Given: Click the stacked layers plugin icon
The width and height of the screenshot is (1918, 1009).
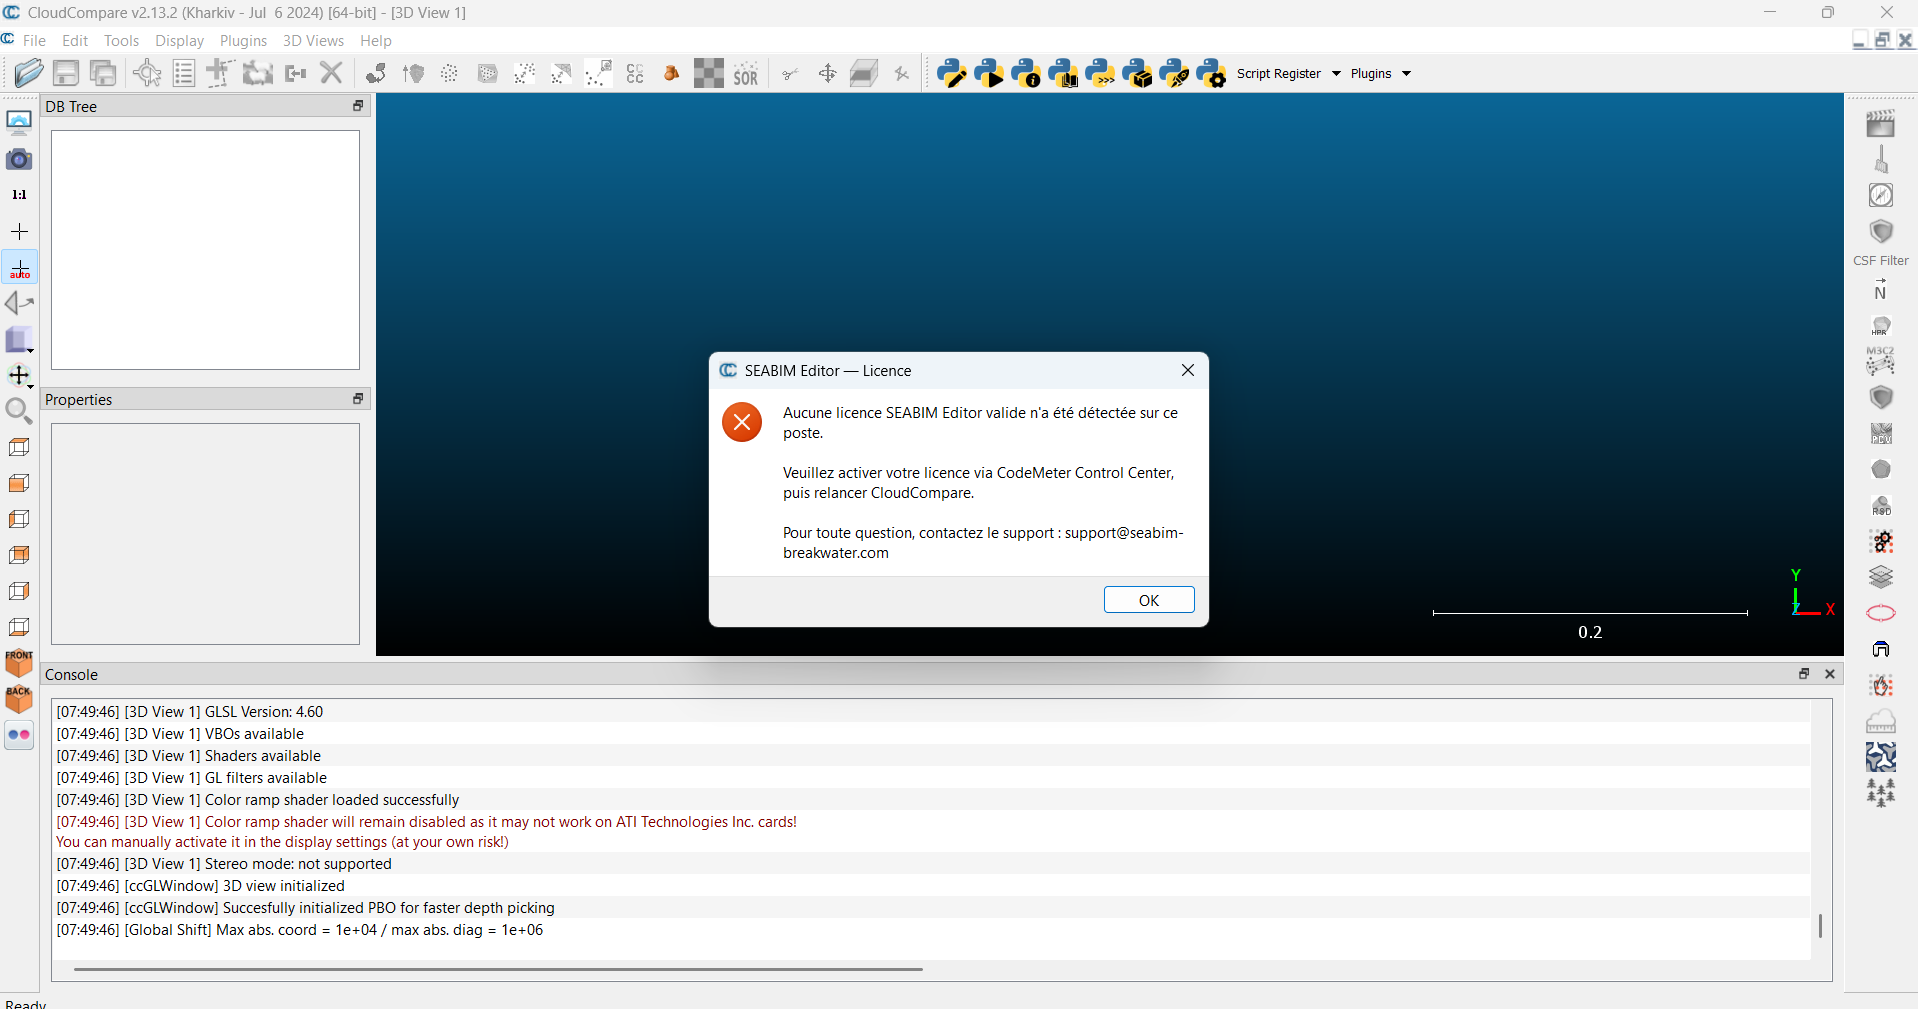Looking at the screenshot, I should tap(1881, 577).
